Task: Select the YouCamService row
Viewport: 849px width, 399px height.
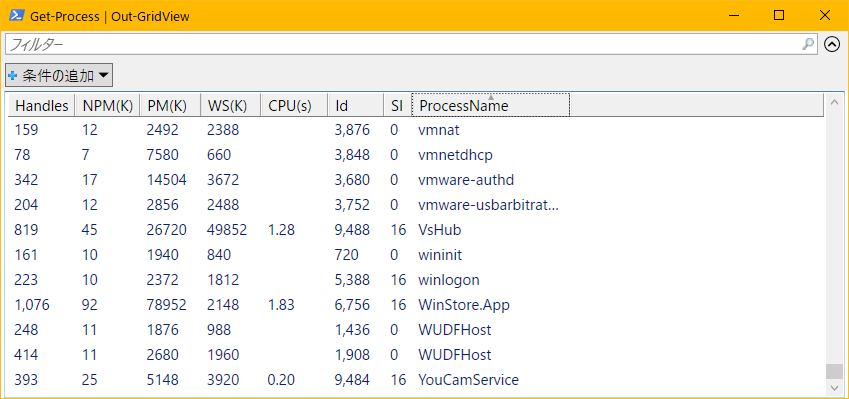Action: [417, 380]
